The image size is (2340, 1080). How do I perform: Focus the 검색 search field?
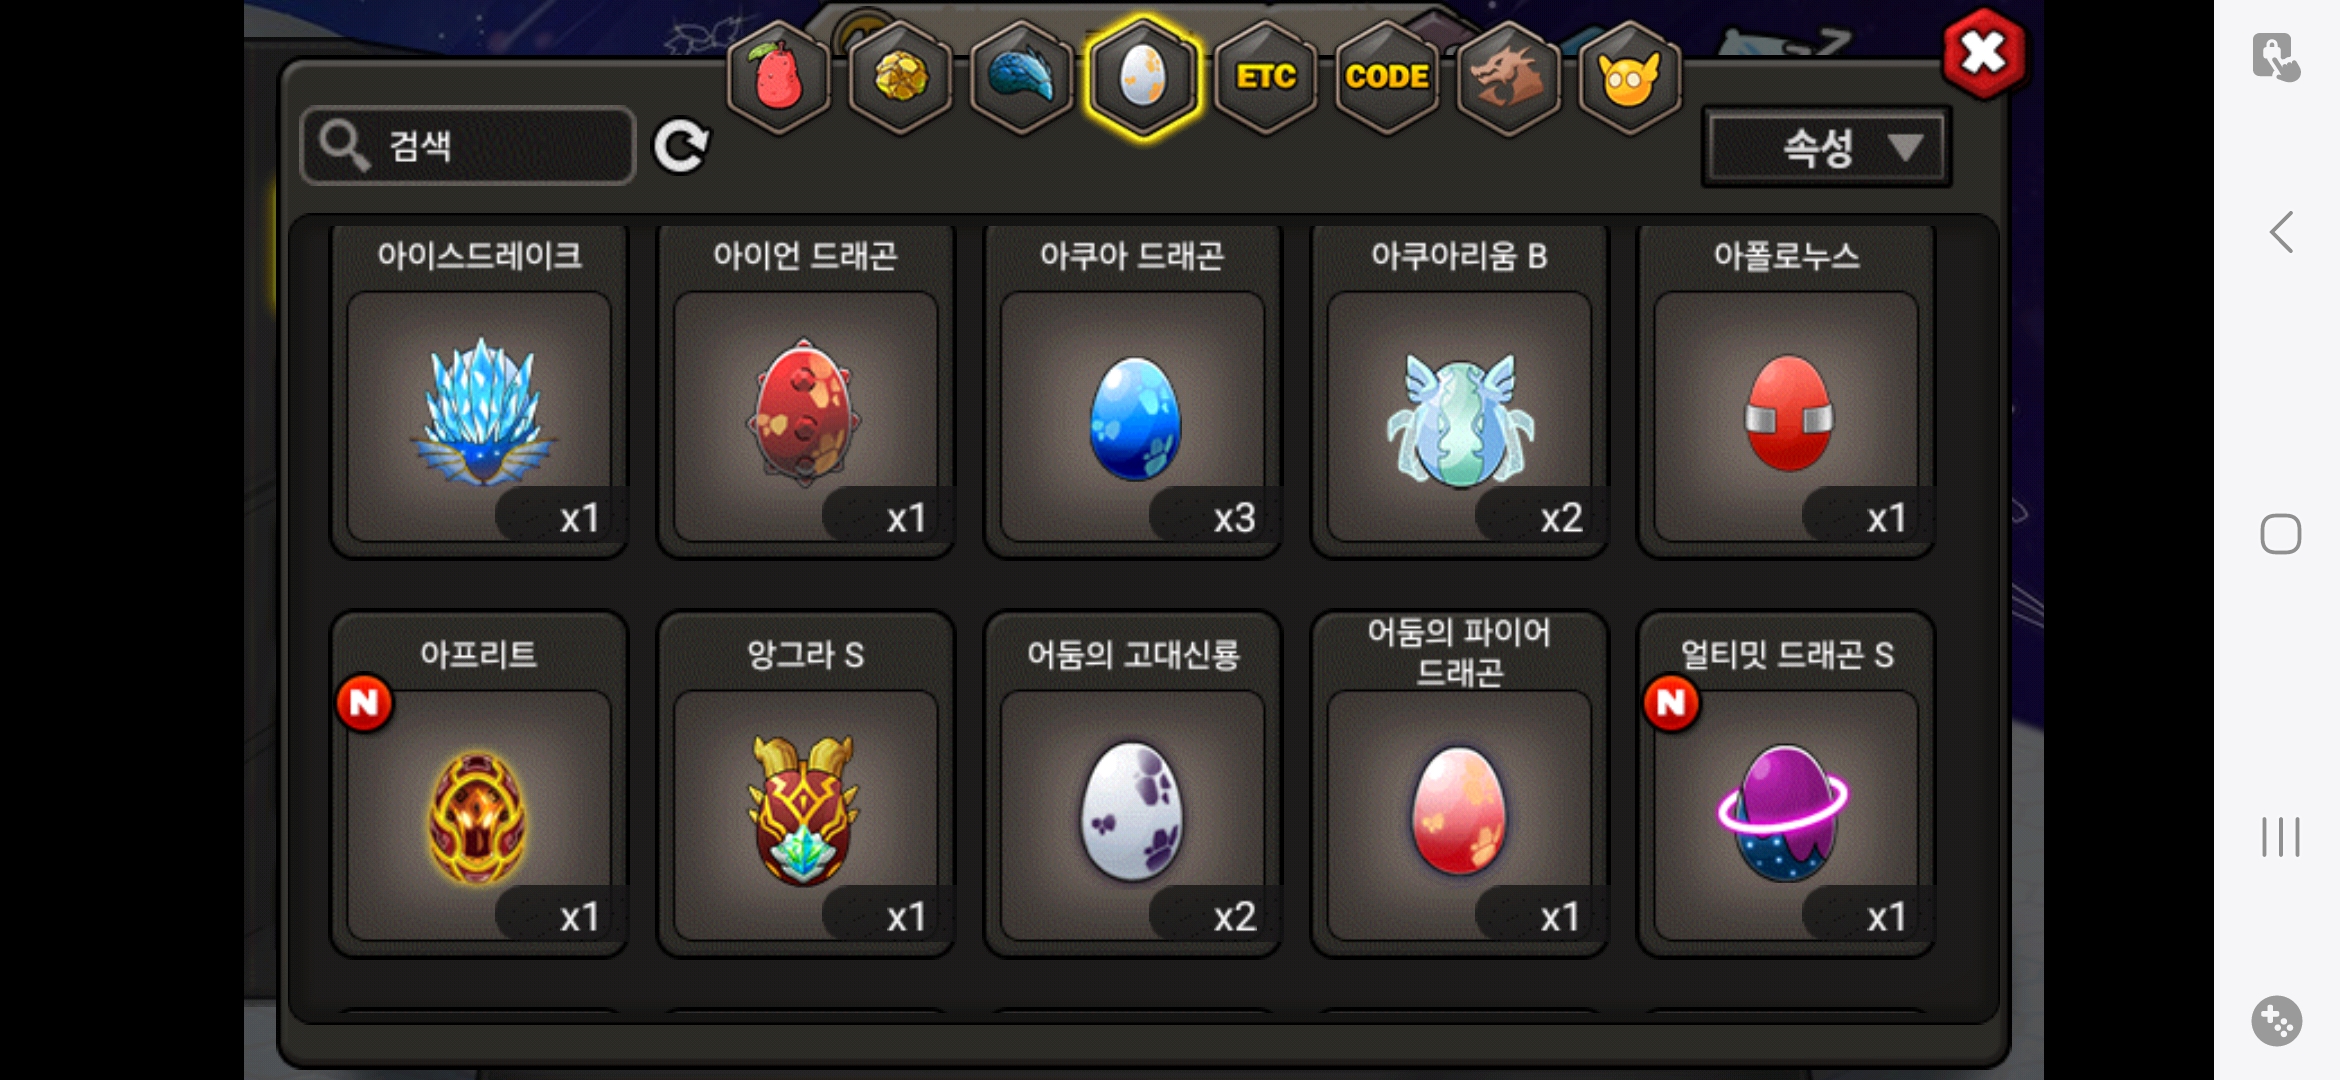coord(468,146)
